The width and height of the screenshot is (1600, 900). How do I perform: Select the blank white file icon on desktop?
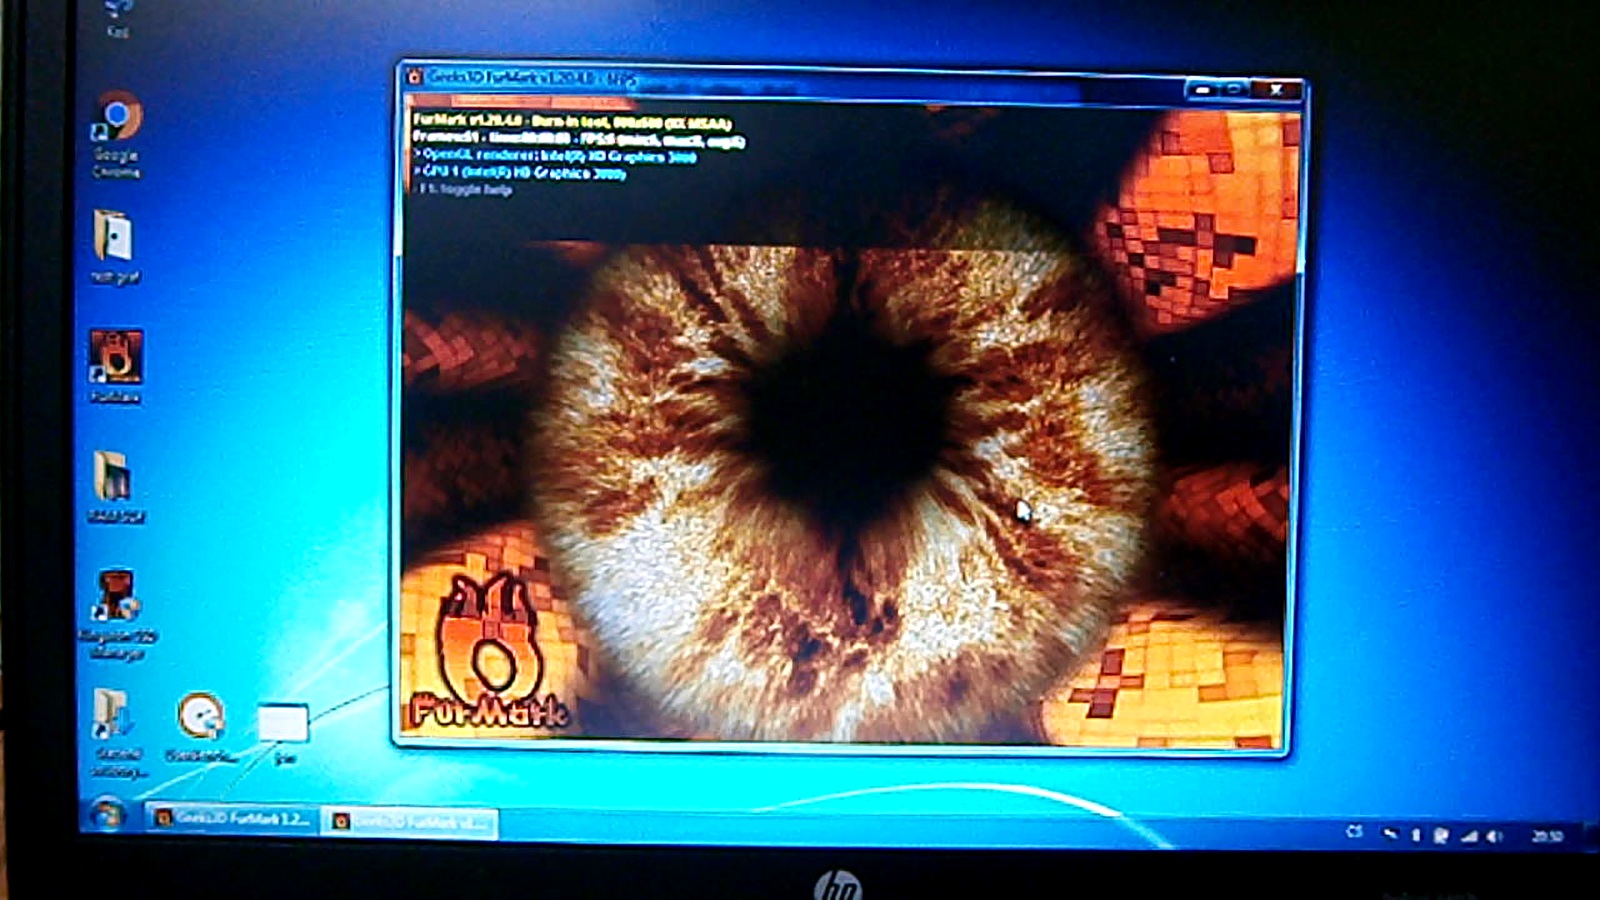point(283,722)
